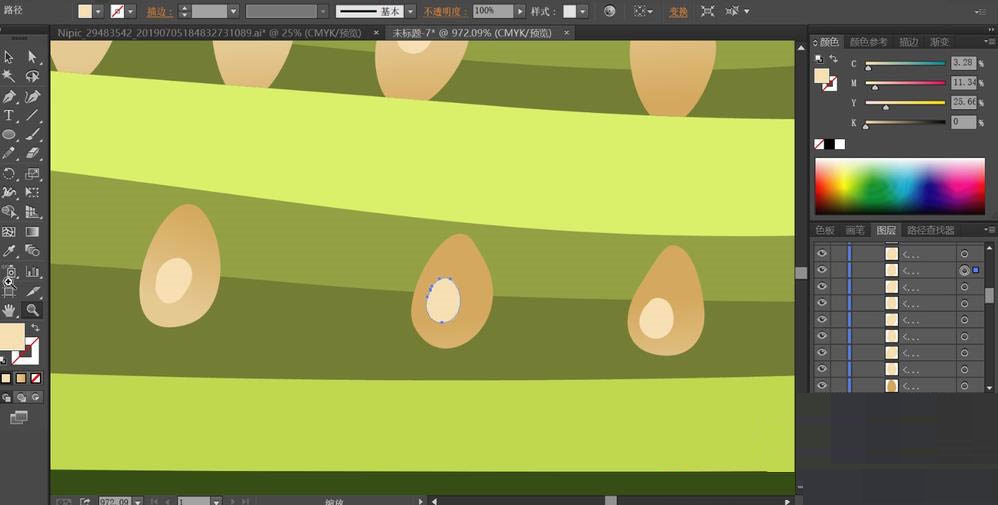Switch to the 路径查找器 panel tab
The height and width of the screenshot is (505, 998).
(930, 230)
